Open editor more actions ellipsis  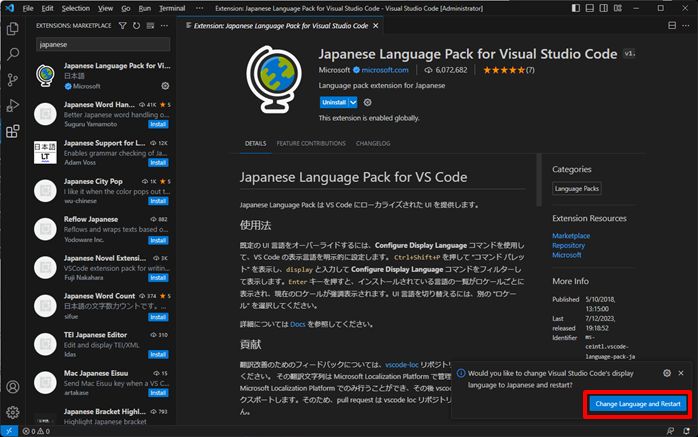coord(686,26)
